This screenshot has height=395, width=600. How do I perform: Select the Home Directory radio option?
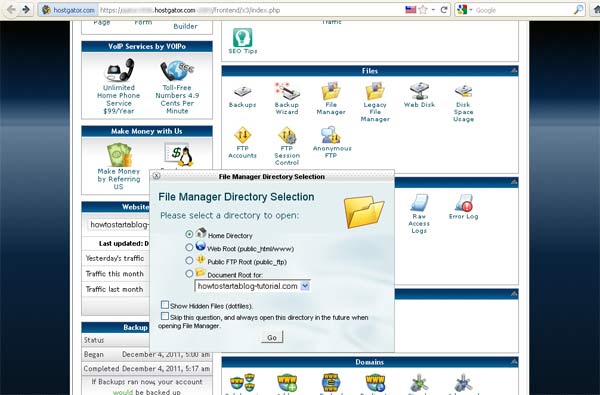tap(189, 234)
